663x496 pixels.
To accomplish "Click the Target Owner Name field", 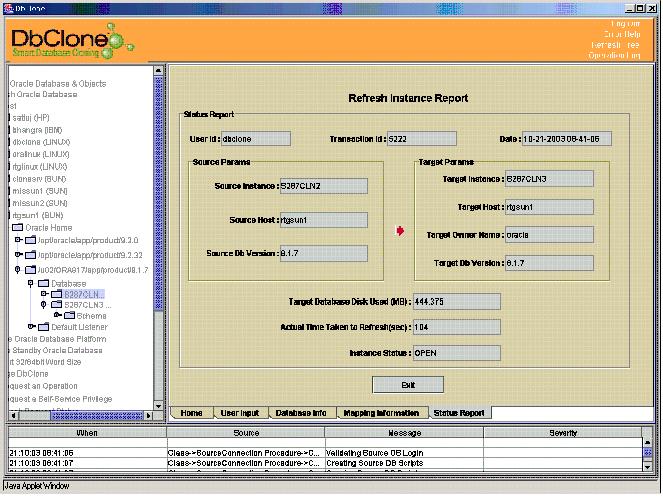I will (x=549, y=235).
